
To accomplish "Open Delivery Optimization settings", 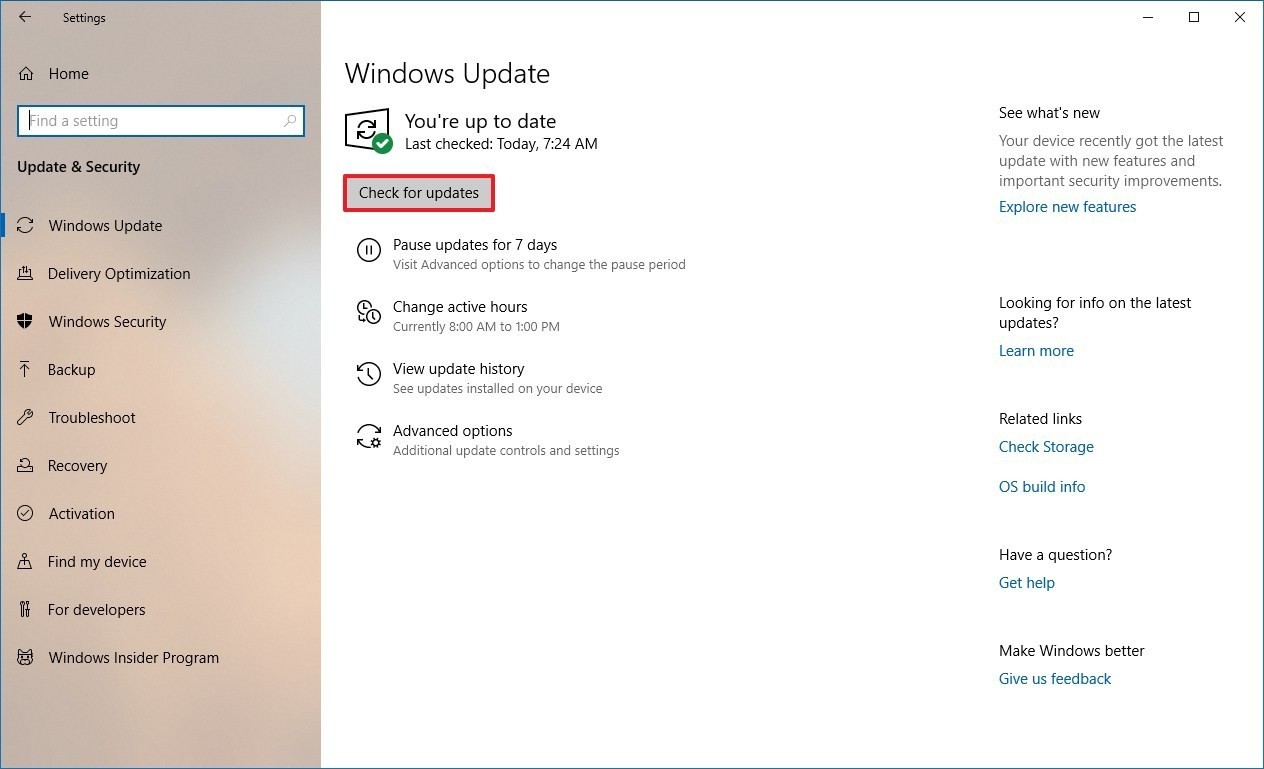I will (118, 274).
